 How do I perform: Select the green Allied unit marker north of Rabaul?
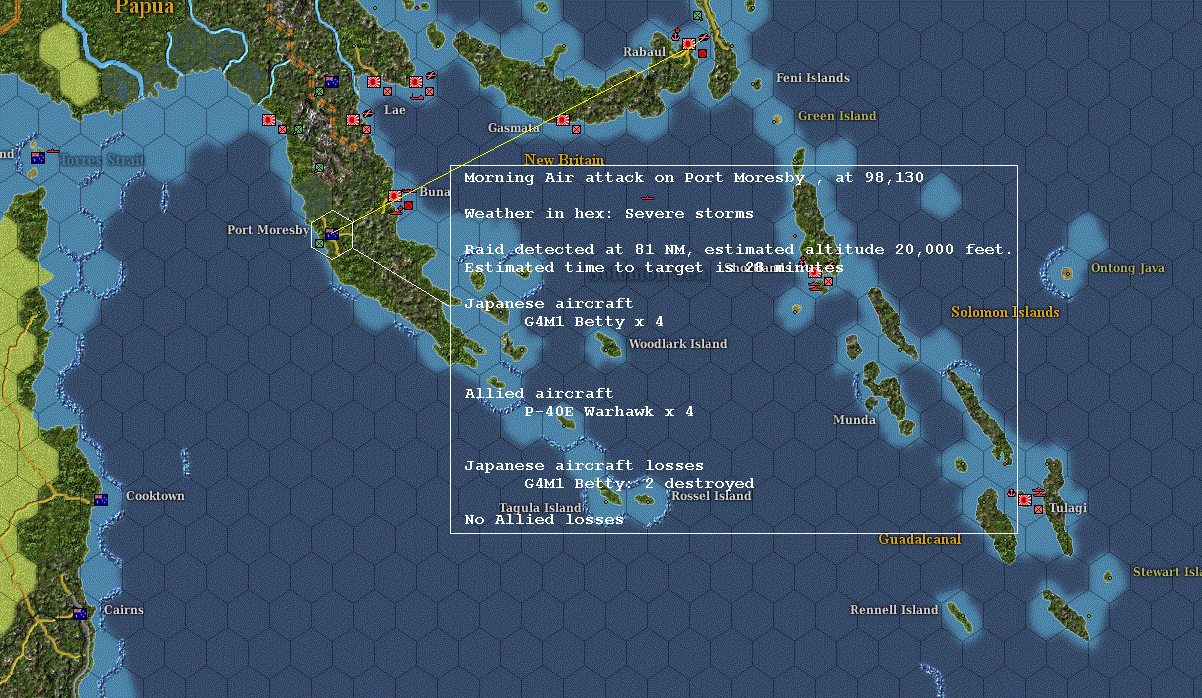pyautogui.click(x=698, y=16)
